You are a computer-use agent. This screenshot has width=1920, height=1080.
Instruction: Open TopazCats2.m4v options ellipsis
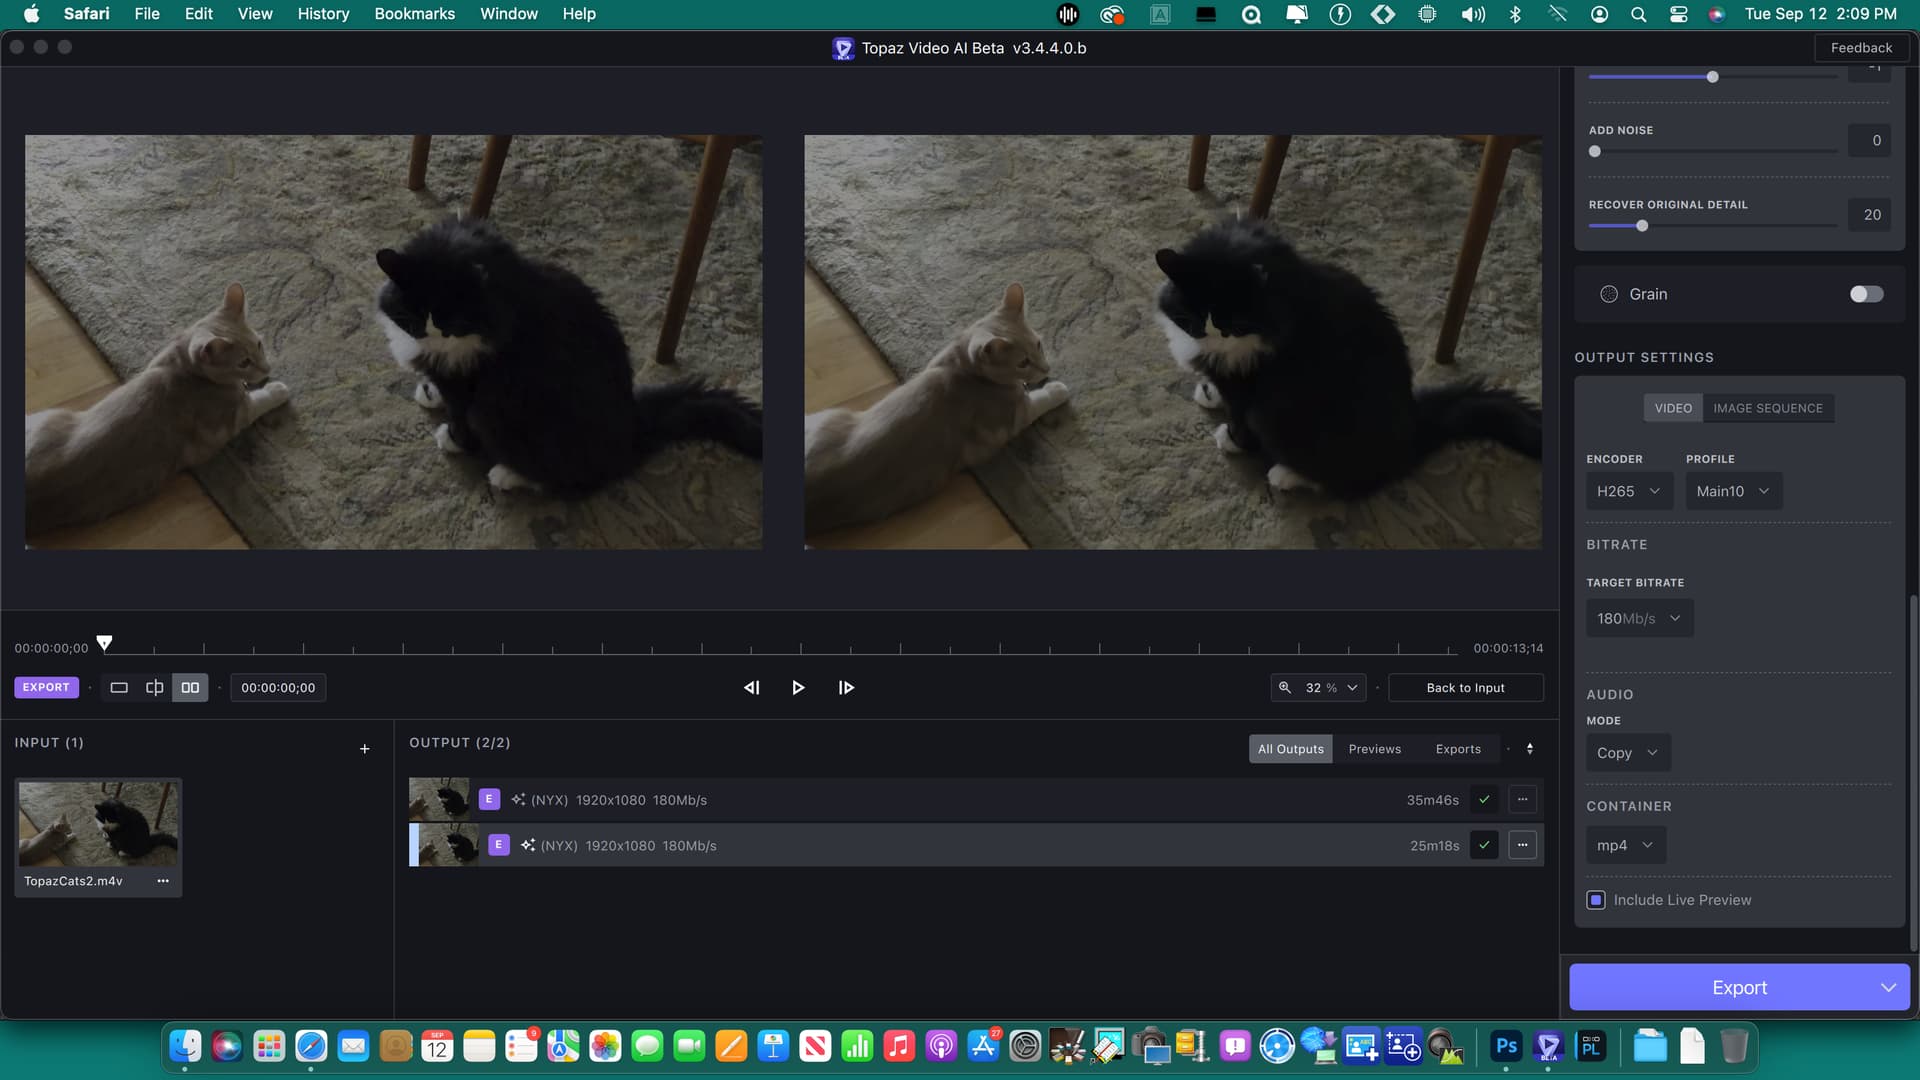pos(163,881)
